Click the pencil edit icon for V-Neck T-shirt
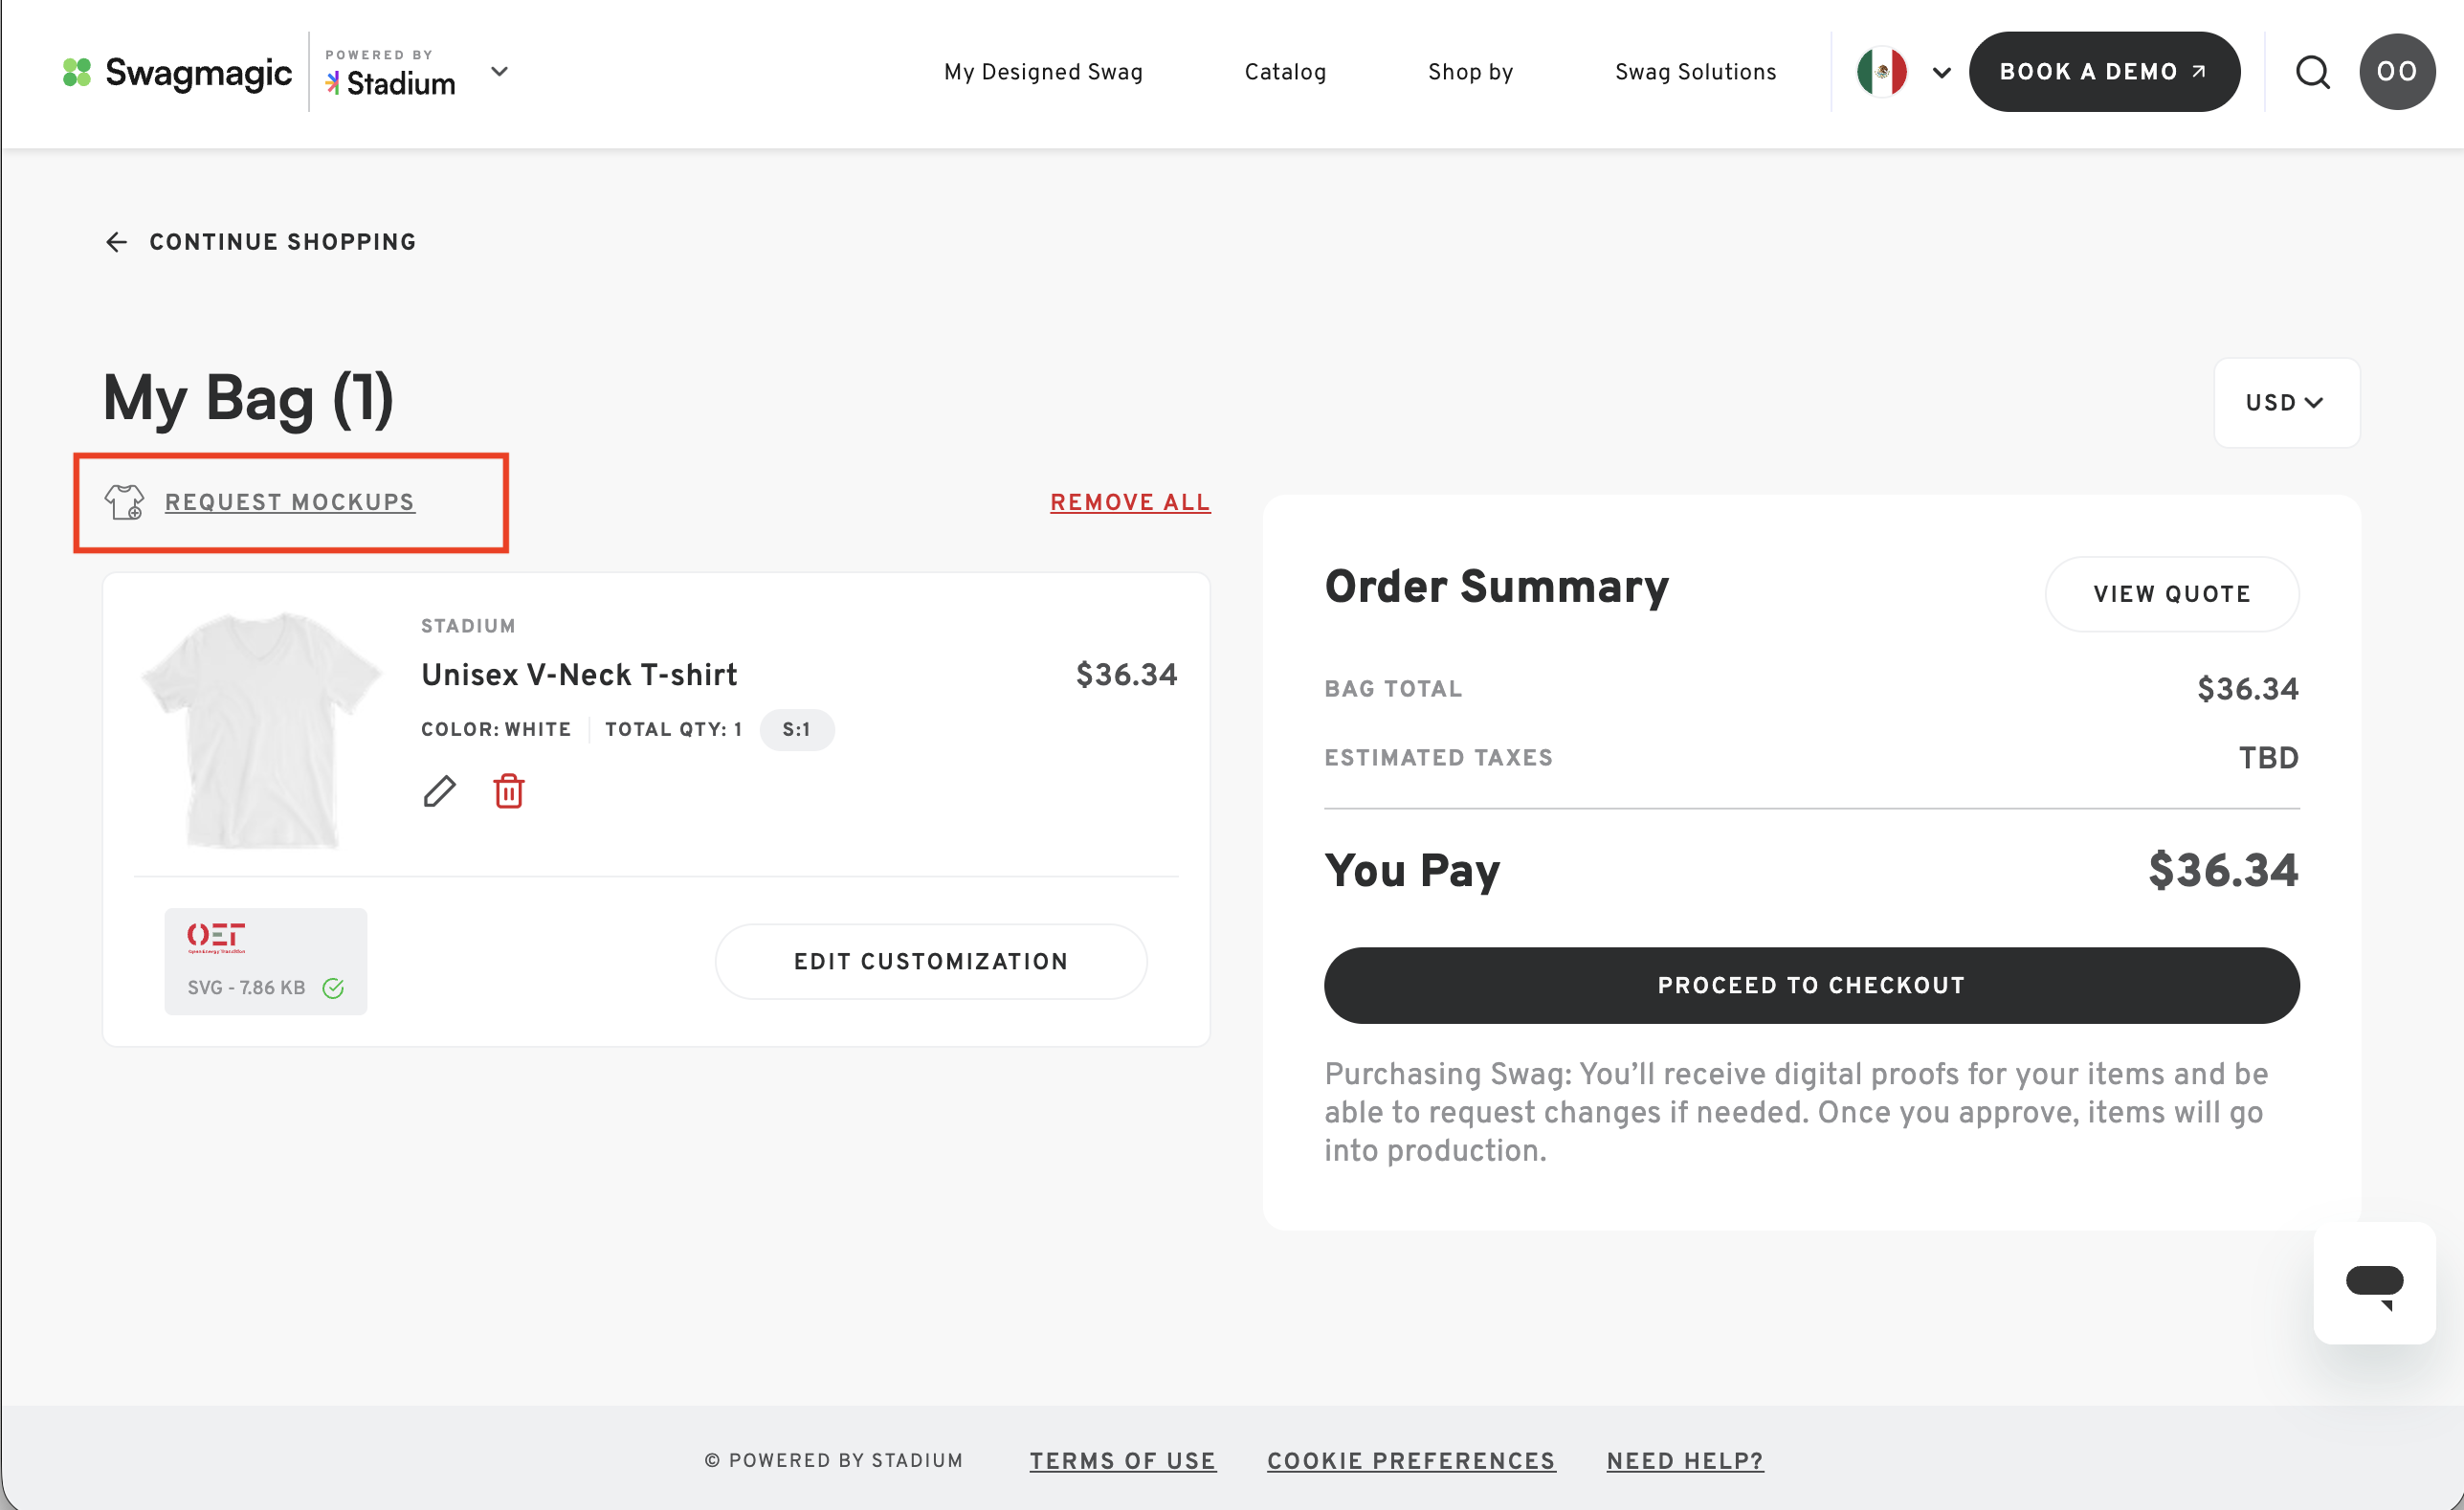 tap(439, 791)
